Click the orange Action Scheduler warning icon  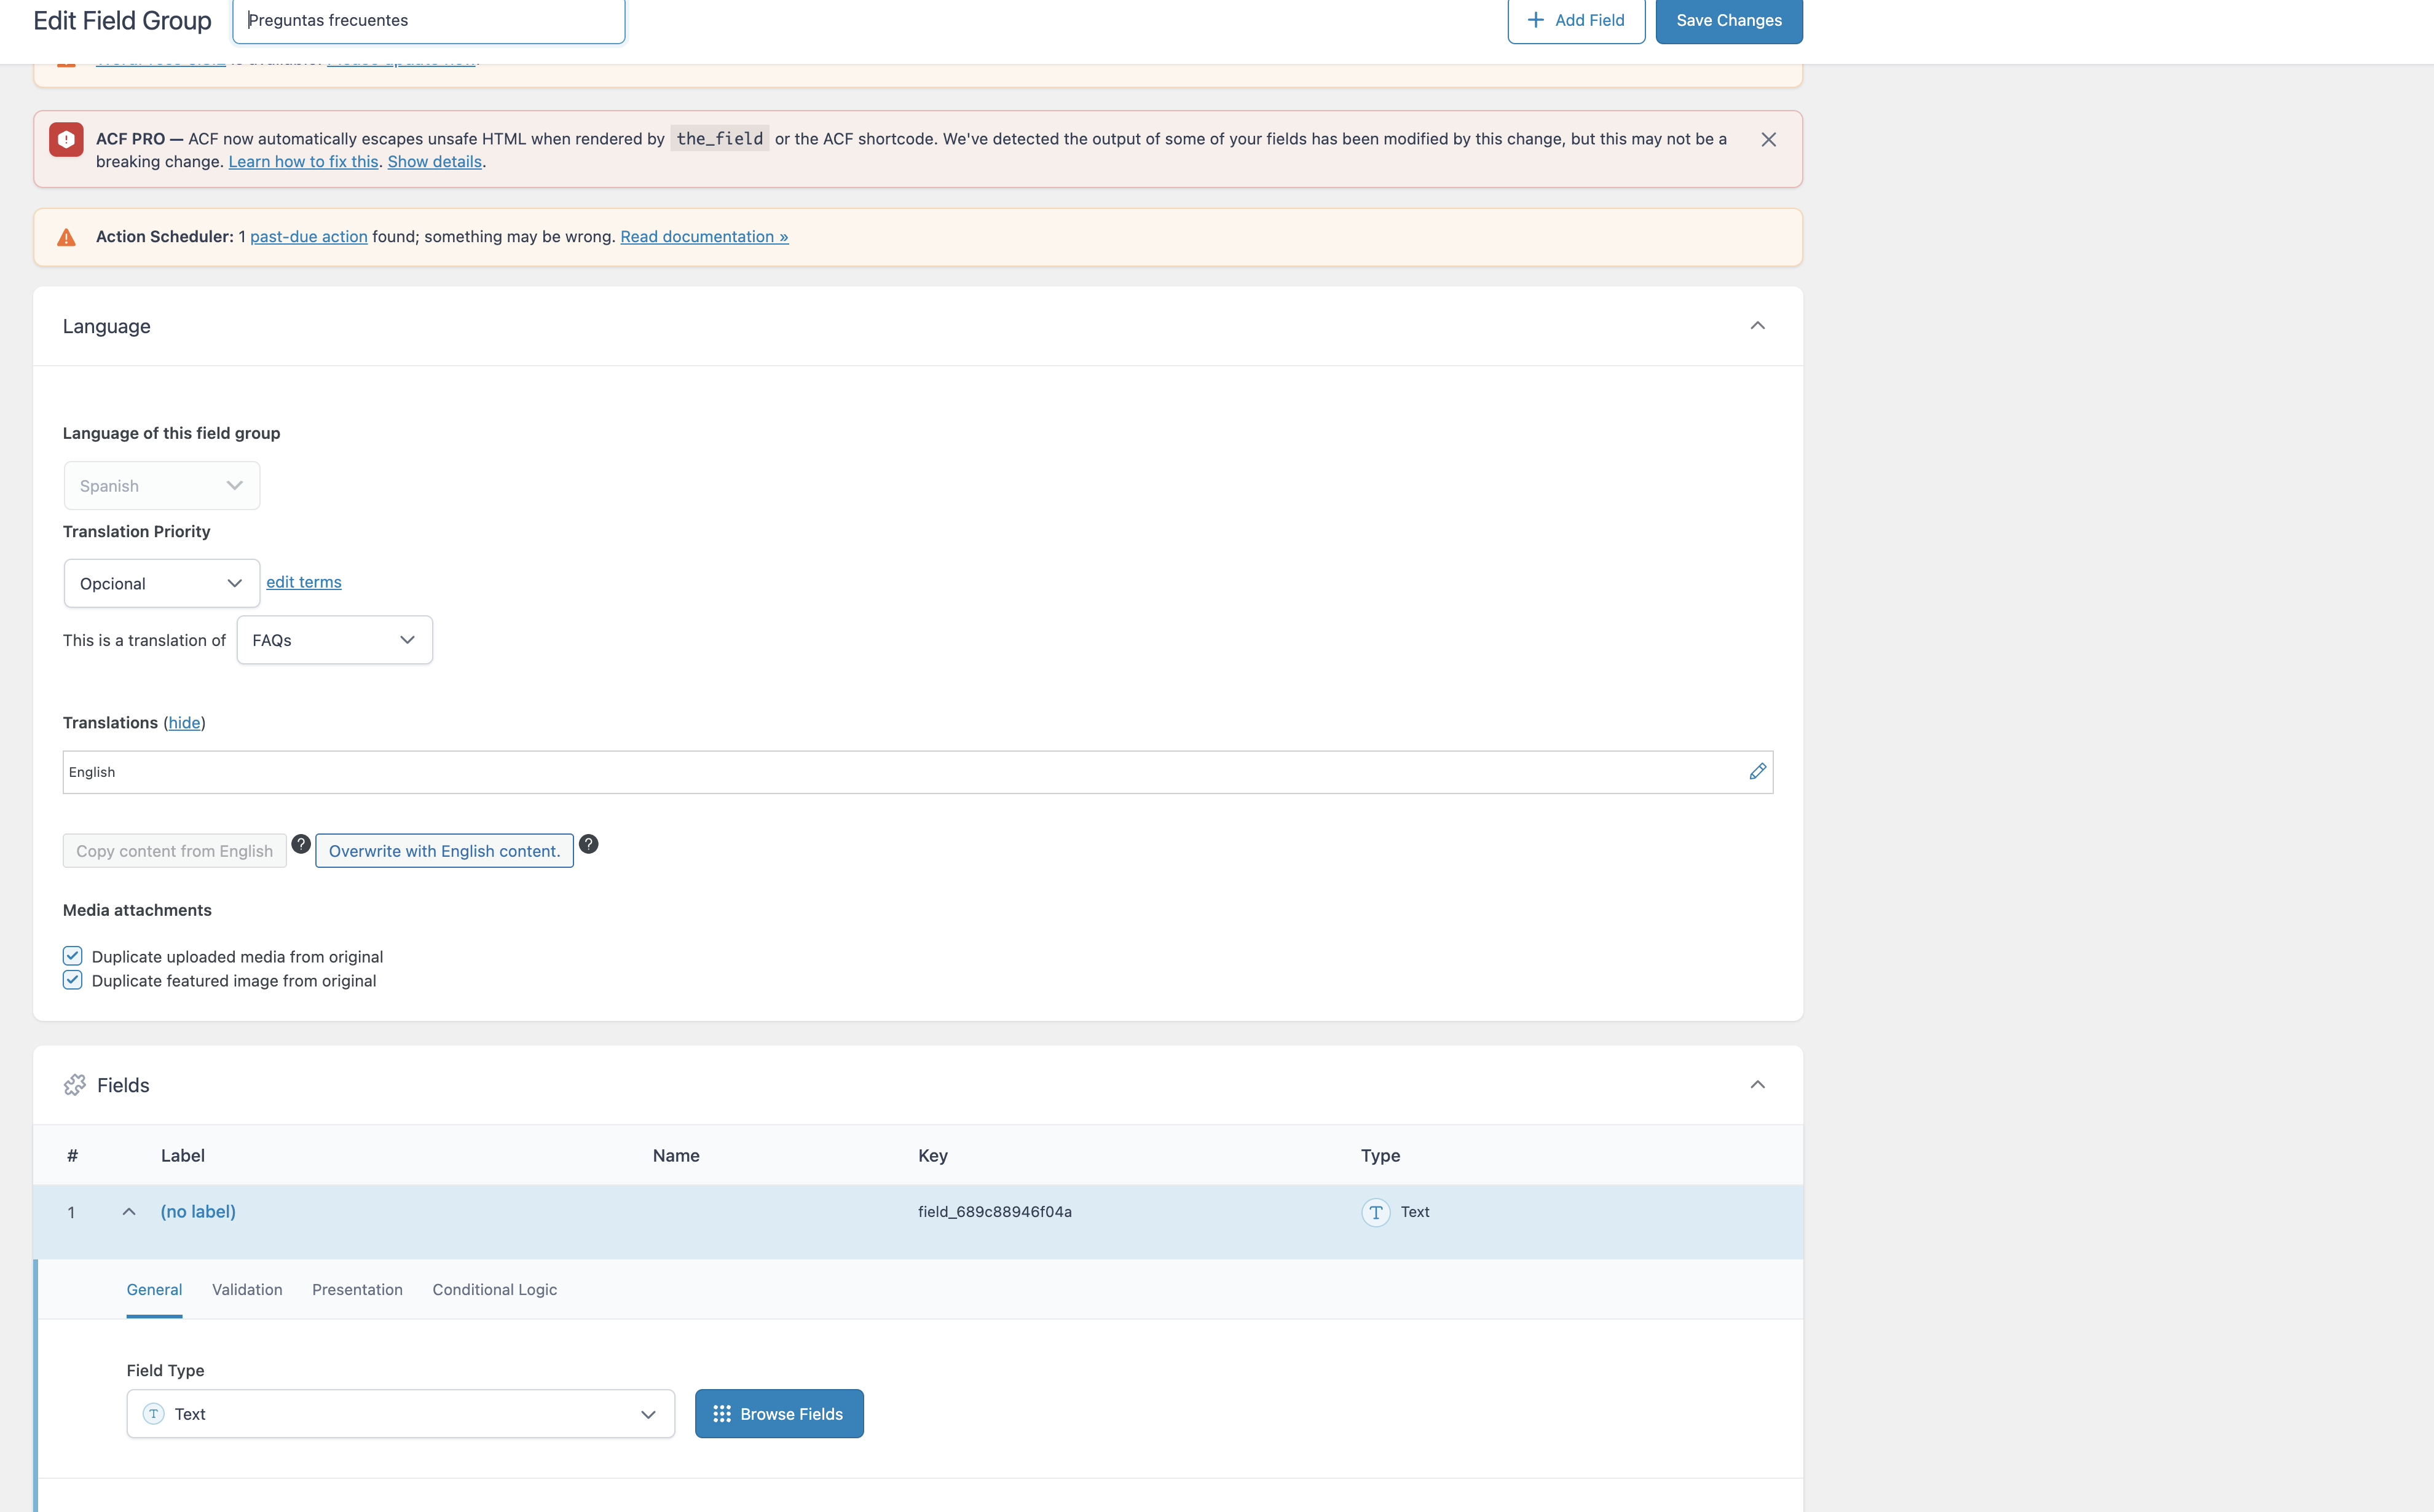click(x=66, y=237)
